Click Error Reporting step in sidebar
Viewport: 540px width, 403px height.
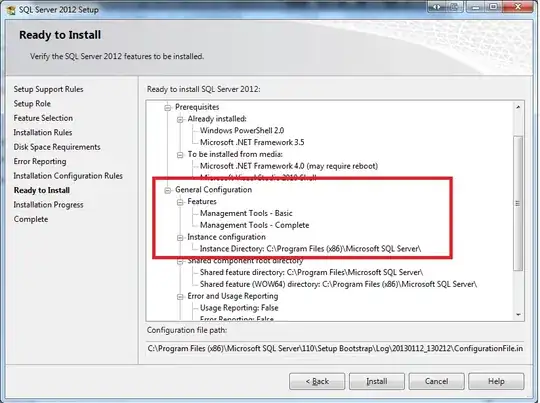[40, 162]
